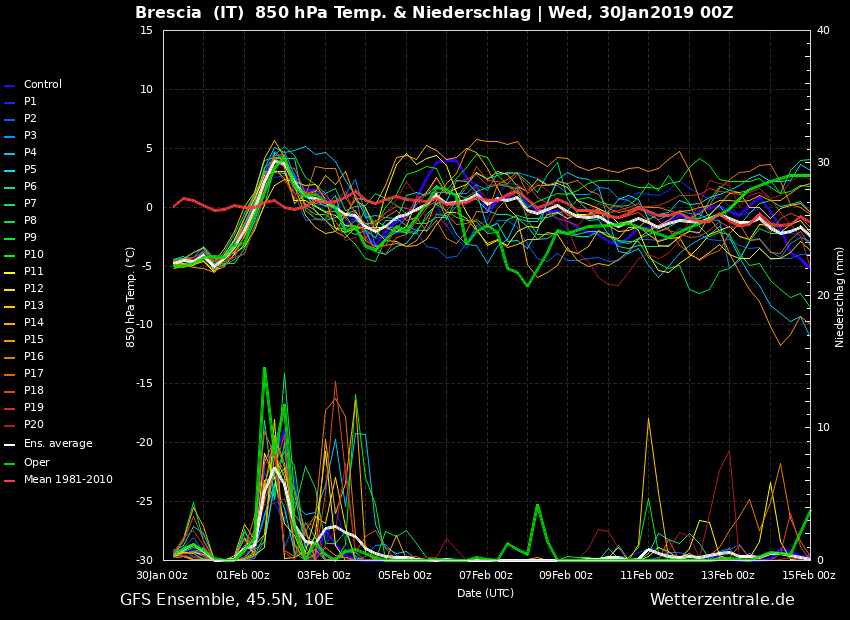Click the 850 hPa Temp. axis label
The width and height of the screenshot is (850, 620).
131,296
